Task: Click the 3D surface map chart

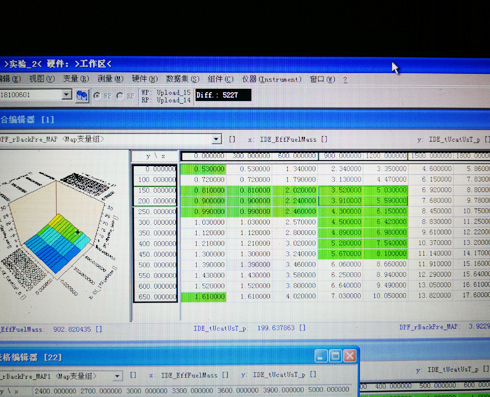Action: (x=59, y=235)
